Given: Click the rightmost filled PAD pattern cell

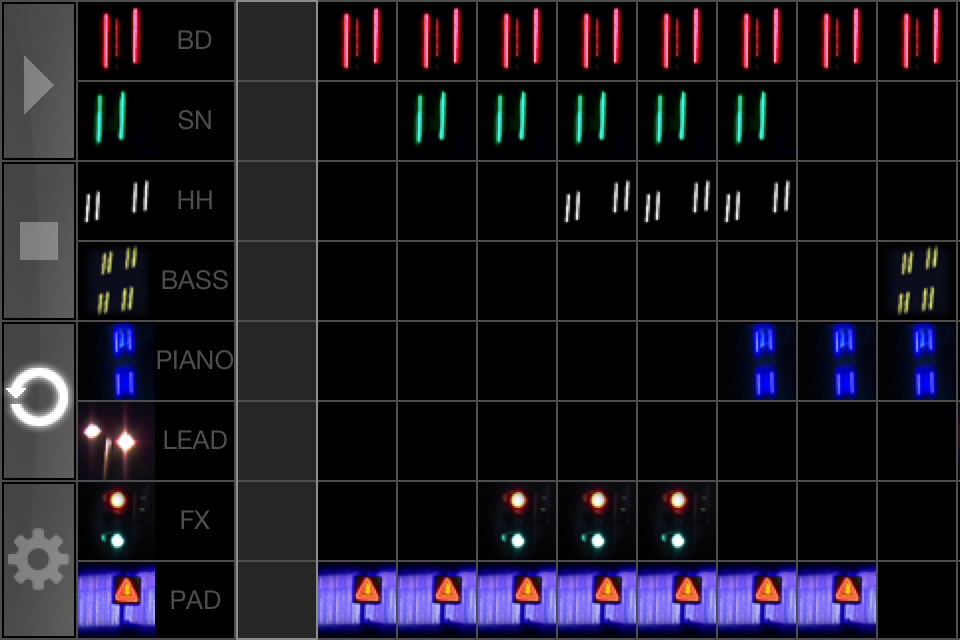Looking at the screenshot, I should [x=837, y=600].
